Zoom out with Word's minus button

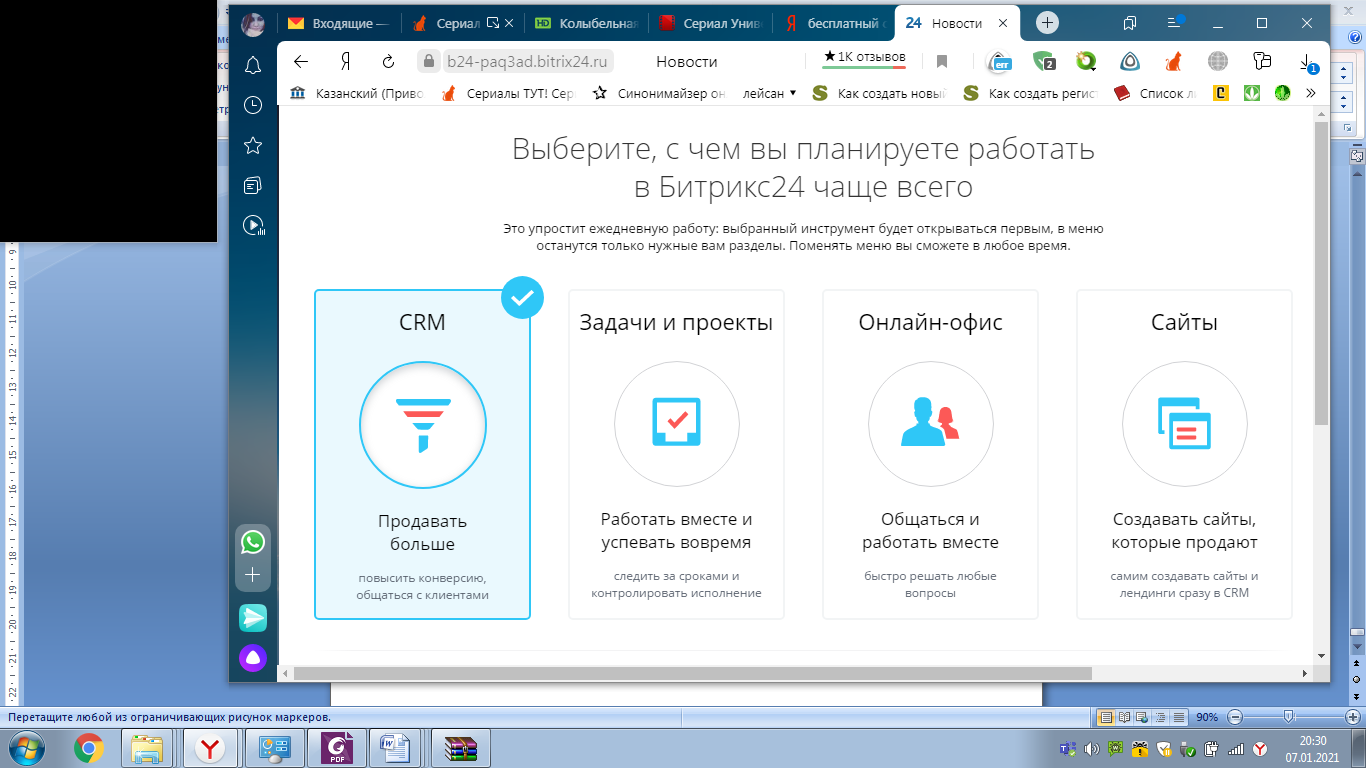click(1236, 717)
